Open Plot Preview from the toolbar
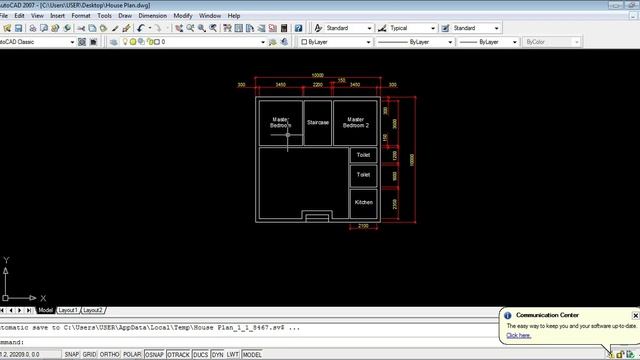The image size is (640, 360). 44,28
